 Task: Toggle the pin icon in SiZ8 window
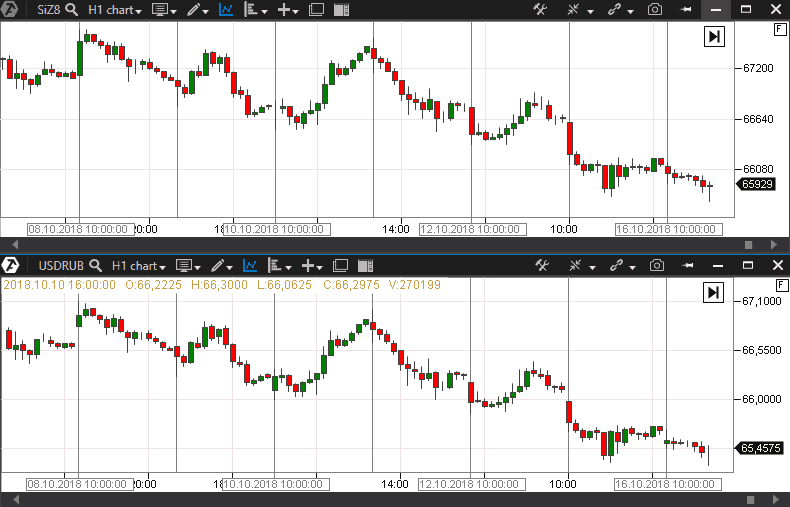(685, 10)
